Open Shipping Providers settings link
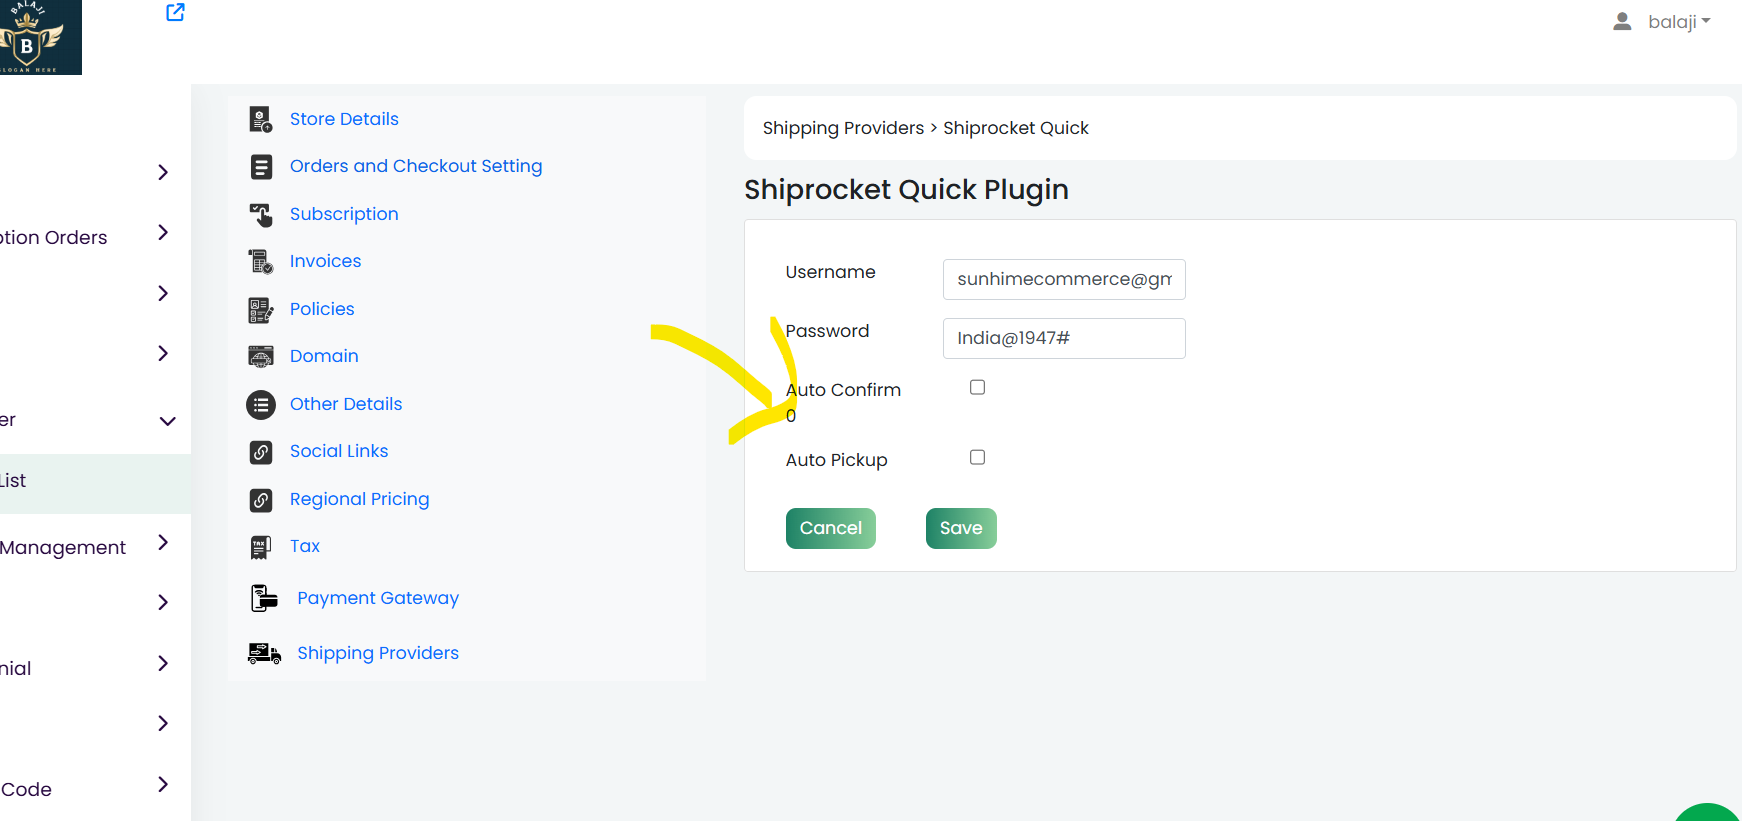This screenshot has width=1742, height=821. [x=378, y=653]
